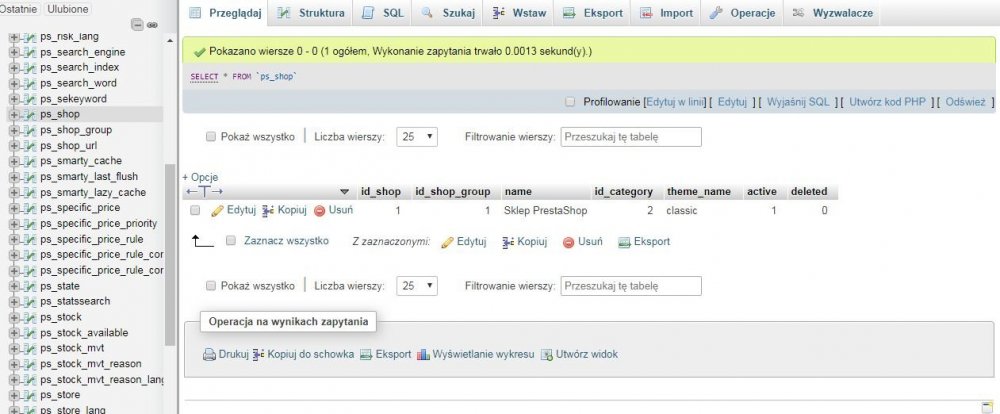
Task: Click the Kopiuj icon in Z zaznaczonymi bar
Action: 508,242
